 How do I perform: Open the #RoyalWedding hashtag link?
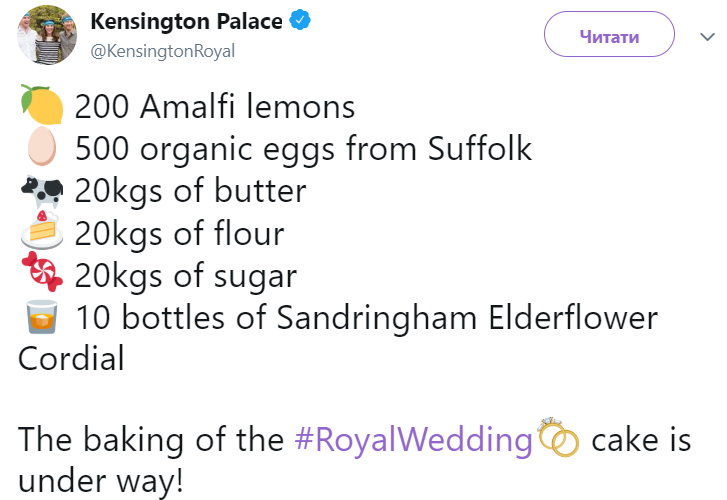(413, 440)
